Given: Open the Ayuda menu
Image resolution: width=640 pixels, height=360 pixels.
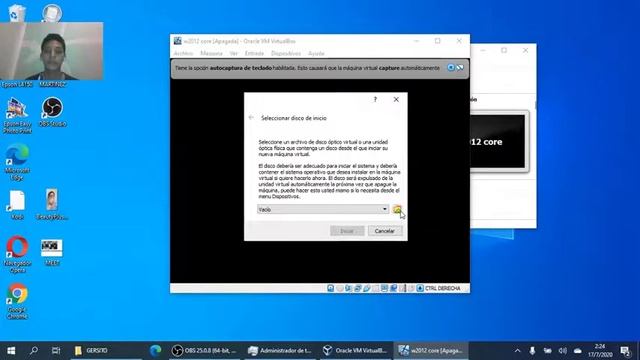Looking at the screenshot, I should pos(316,53).
